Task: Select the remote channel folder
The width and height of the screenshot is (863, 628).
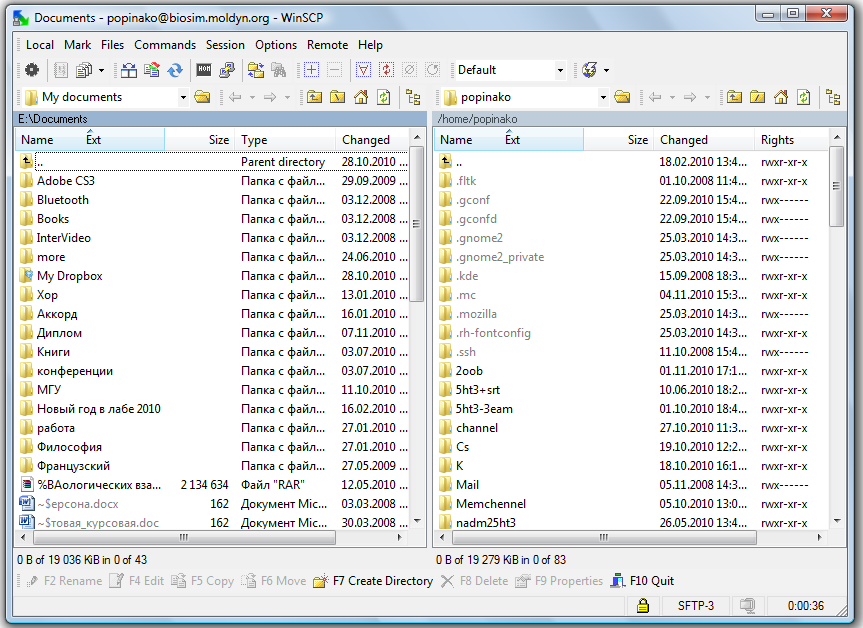Action: 468,428
